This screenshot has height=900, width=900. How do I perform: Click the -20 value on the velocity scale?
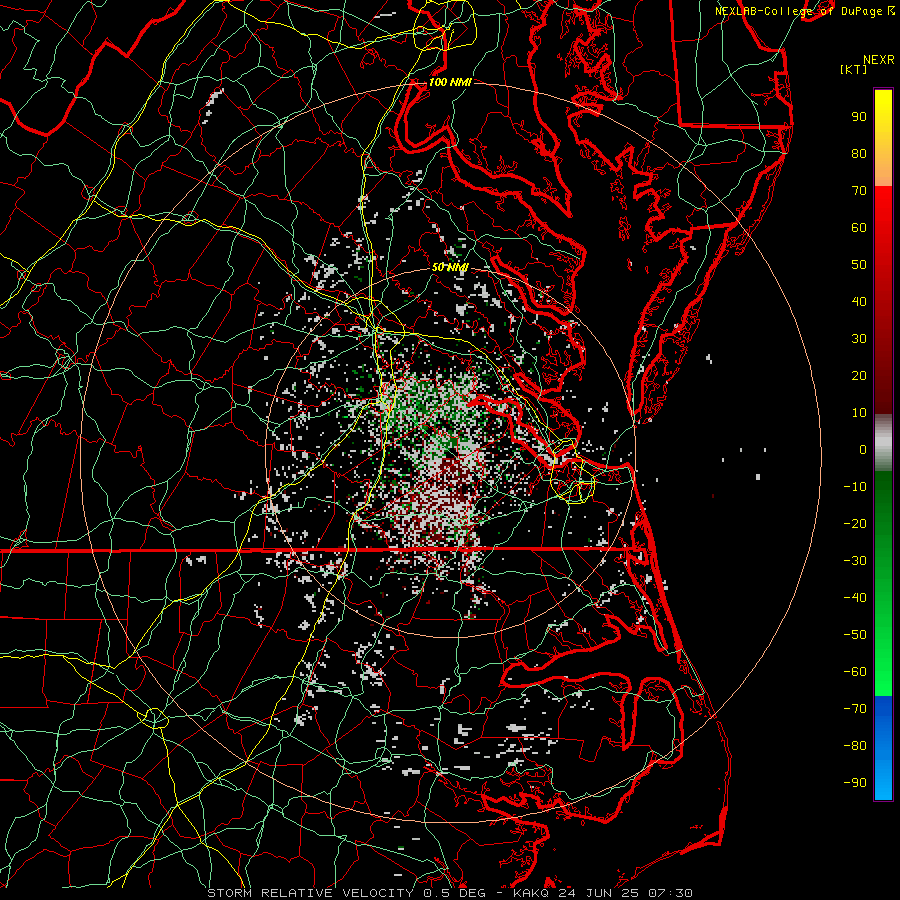[x=855, y=524]
